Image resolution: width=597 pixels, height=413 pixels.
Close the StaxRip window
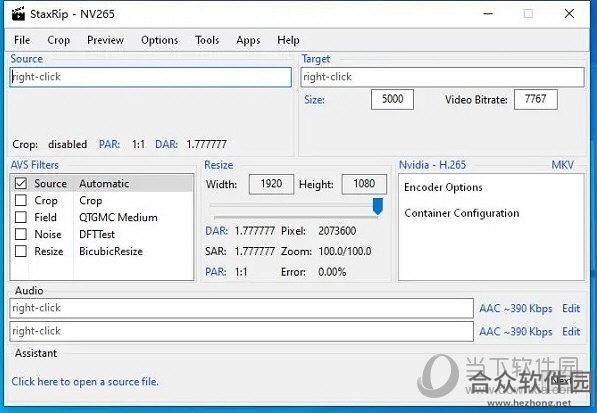569,14
